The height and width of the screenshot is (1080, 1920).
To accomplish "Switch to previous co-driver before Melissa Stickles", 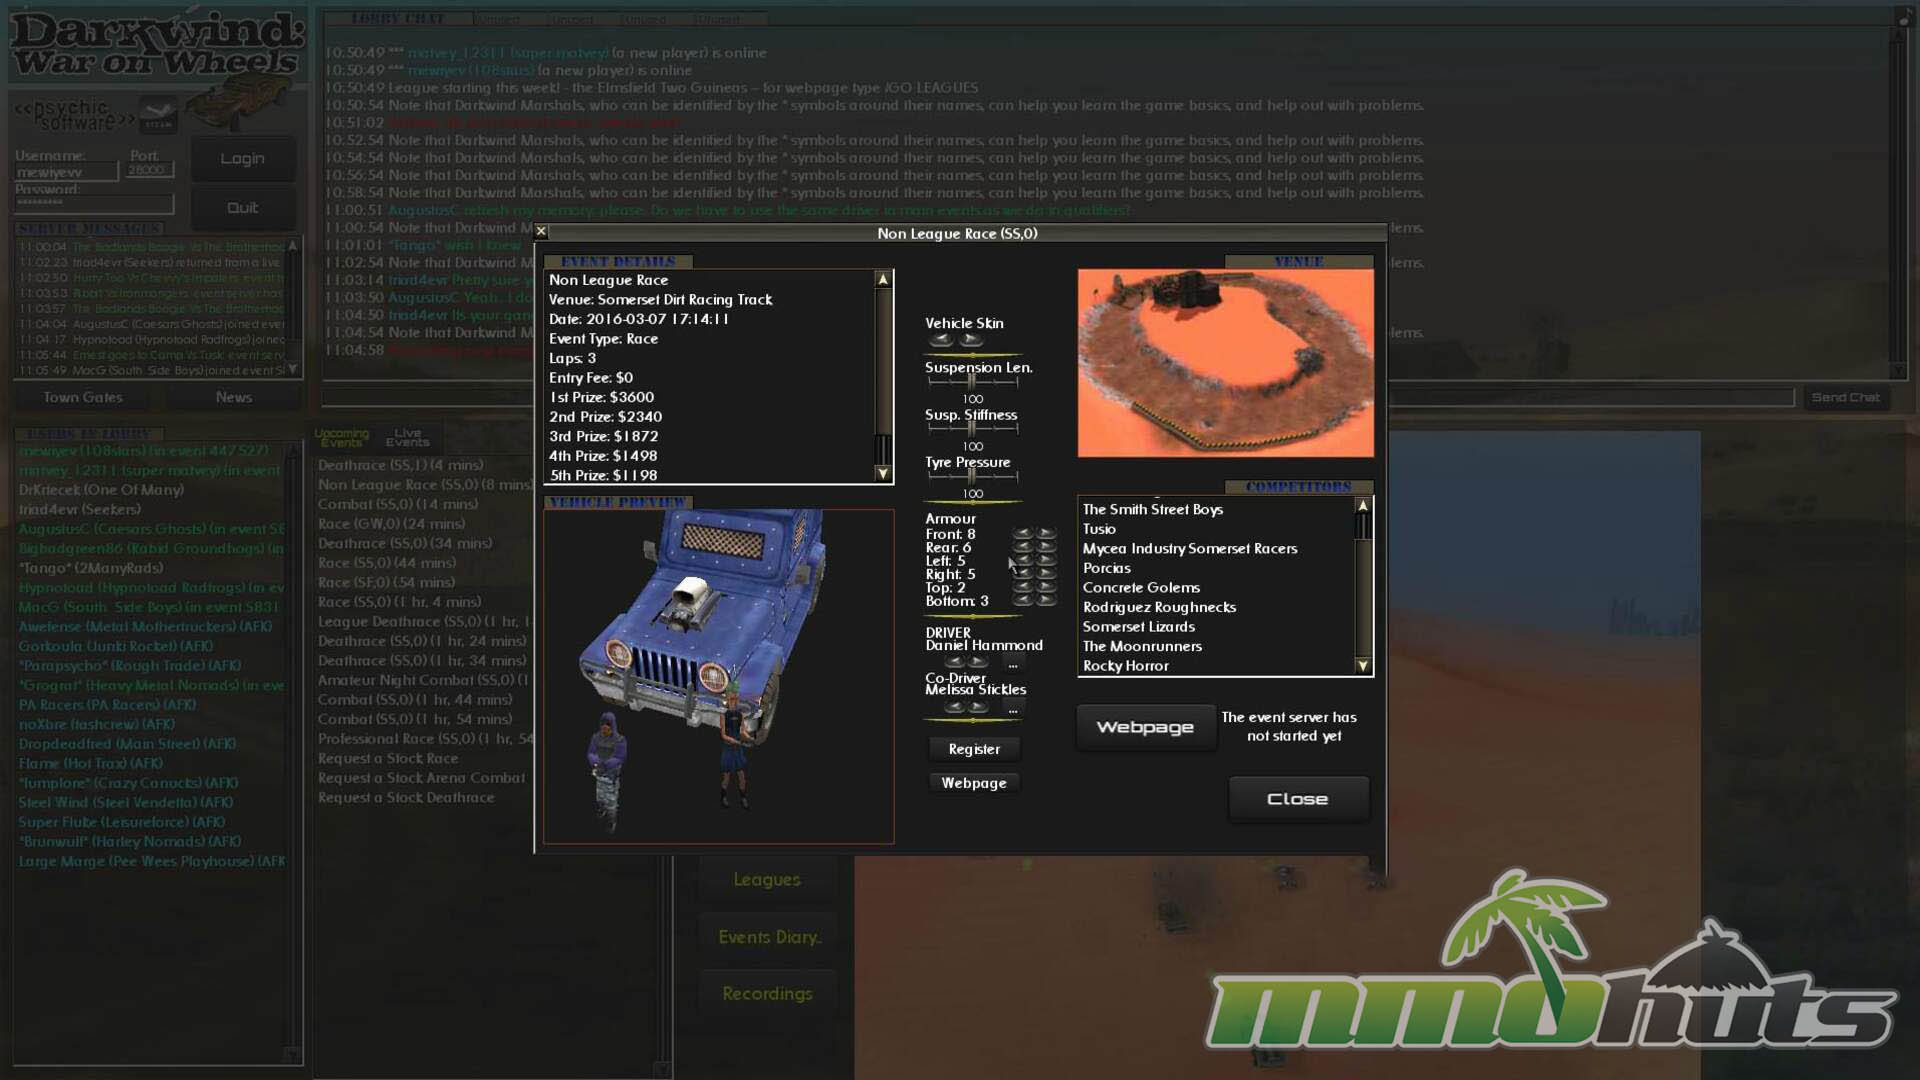I will (x=955, y=707).
